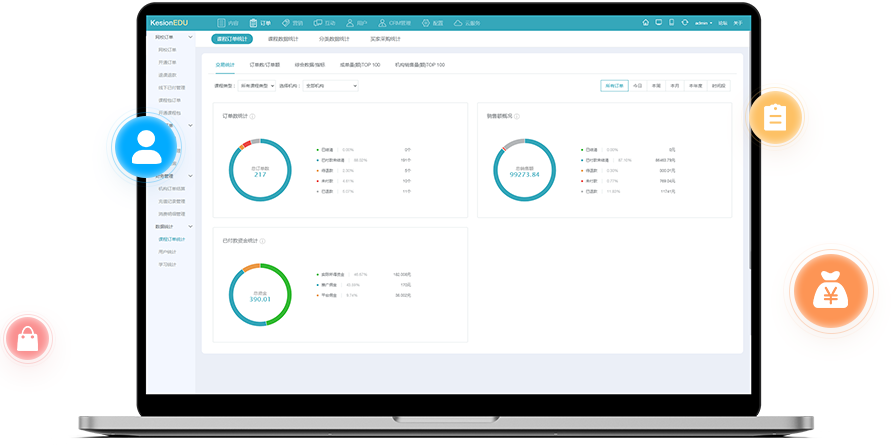Click the 营销 marketing tag icon
The image size is (891, 445).
tap(286, 22)
